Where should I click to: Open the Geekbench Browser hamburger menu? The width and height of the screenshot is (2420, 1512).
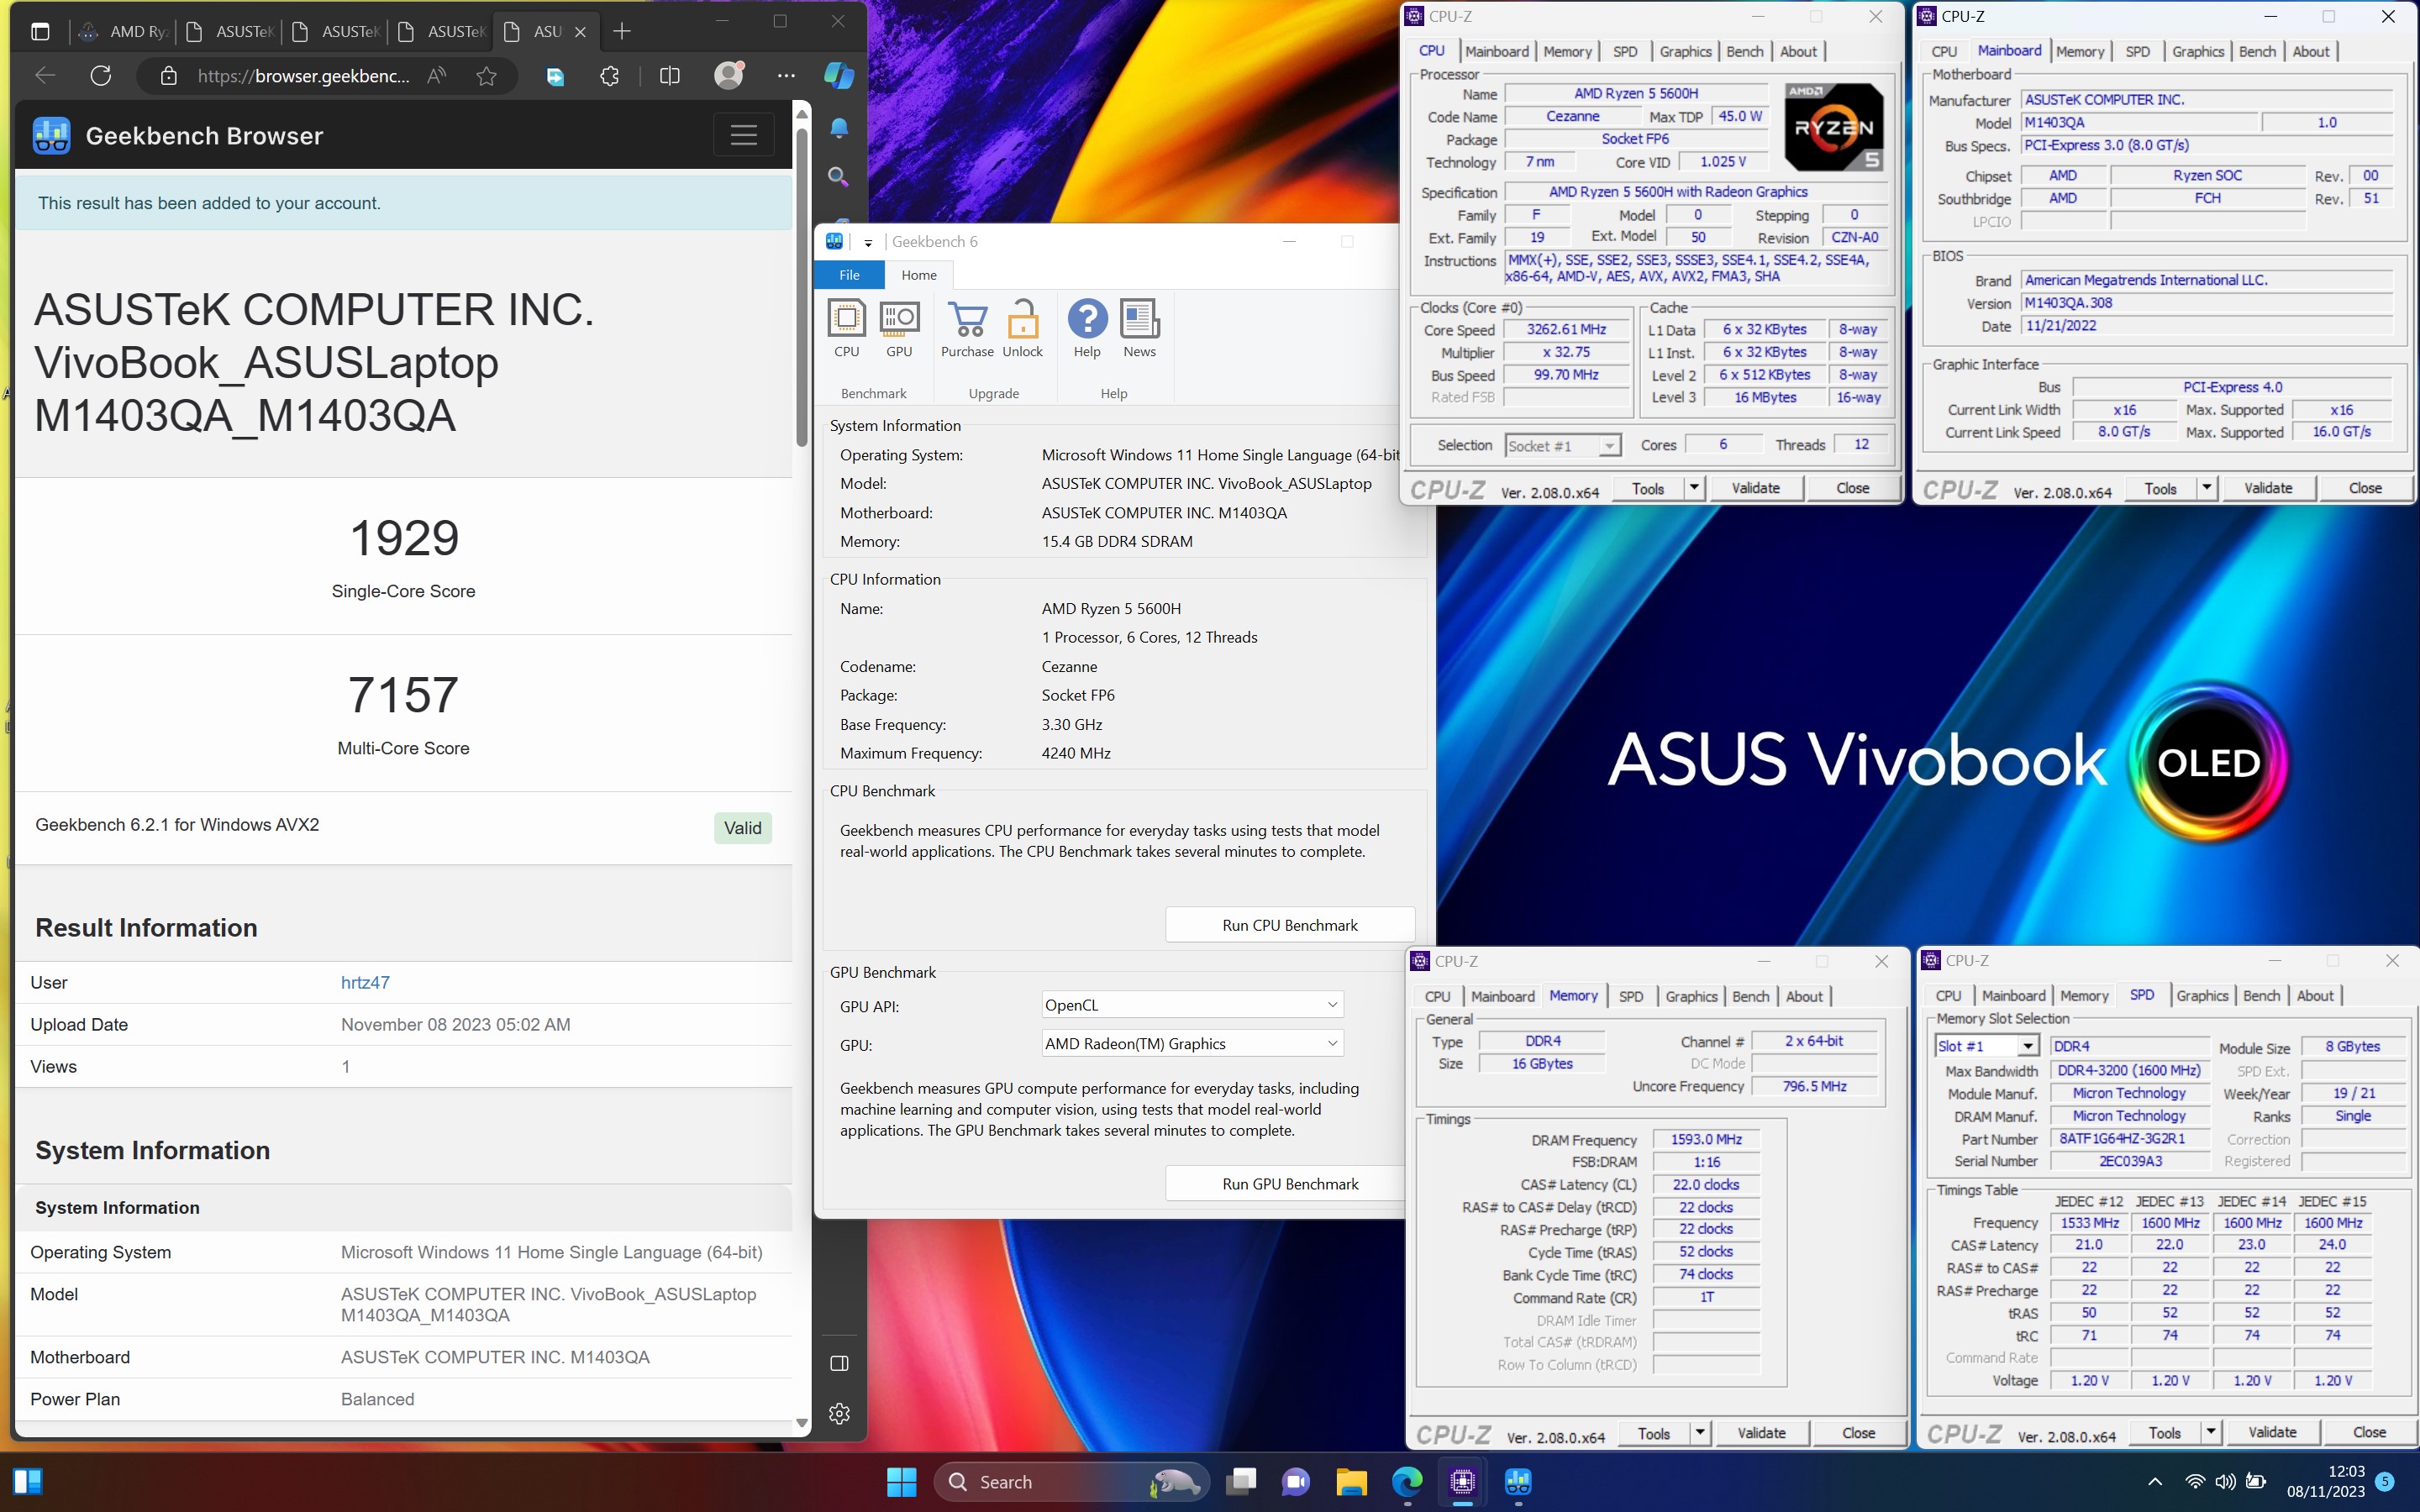[743, 135]
